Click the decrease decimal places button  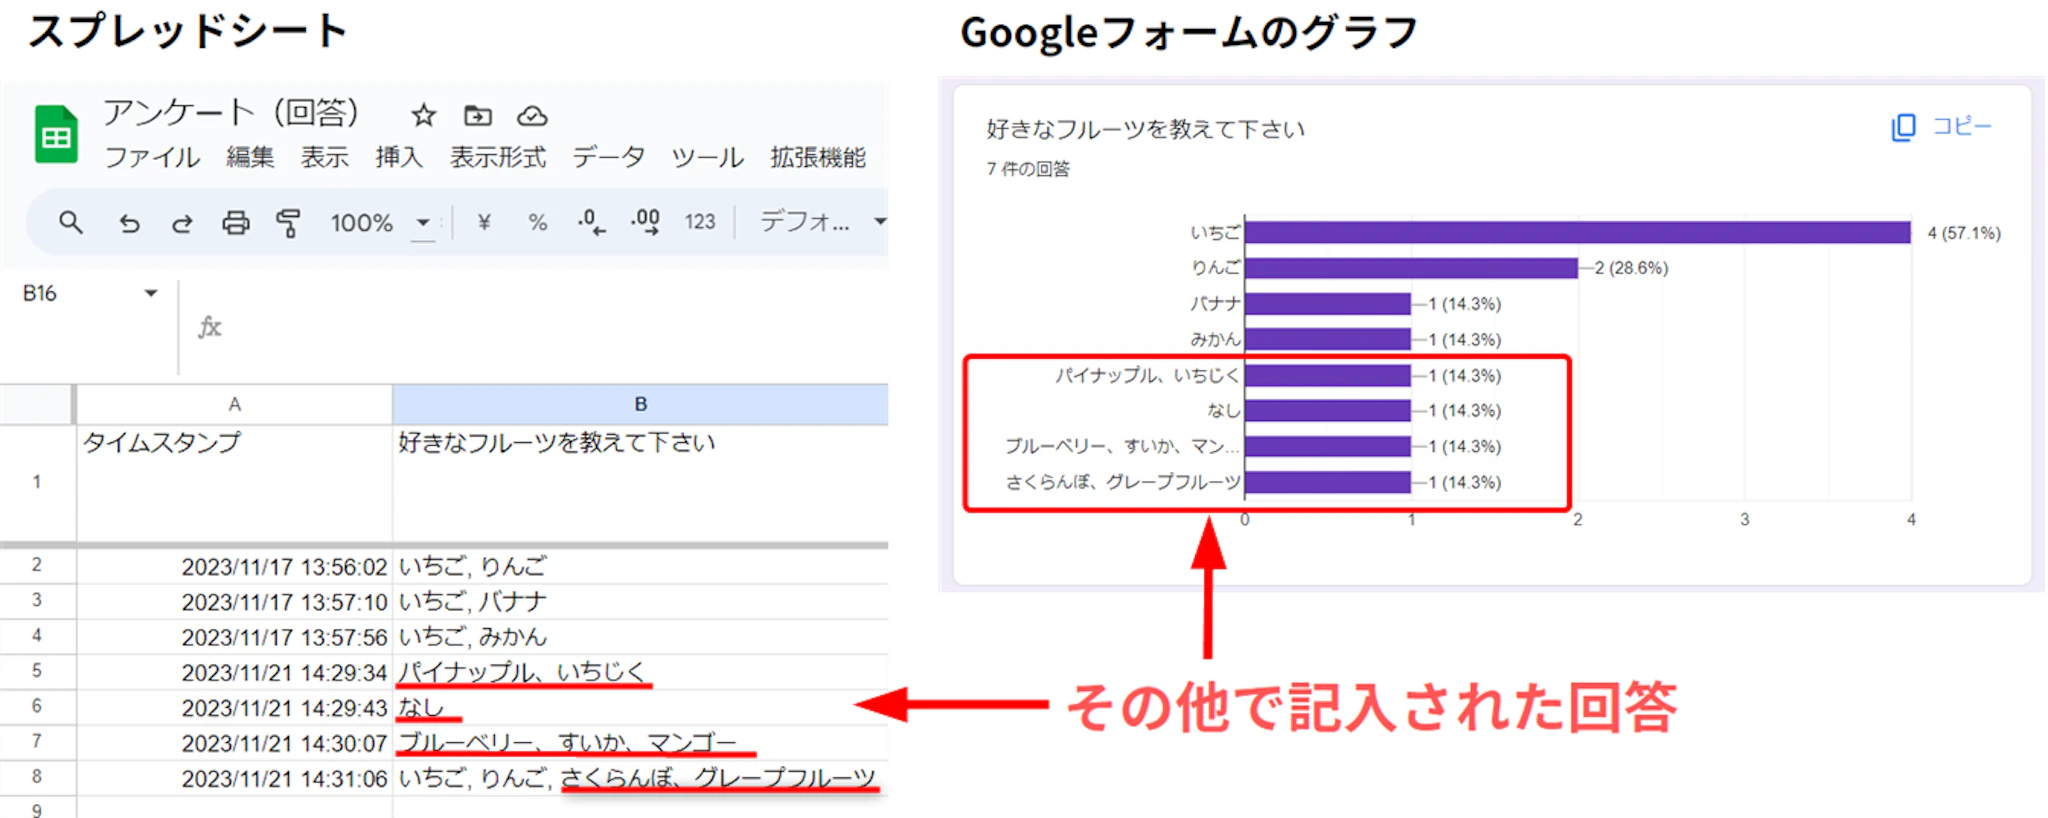pyautogui.click(x=591, y=222)
